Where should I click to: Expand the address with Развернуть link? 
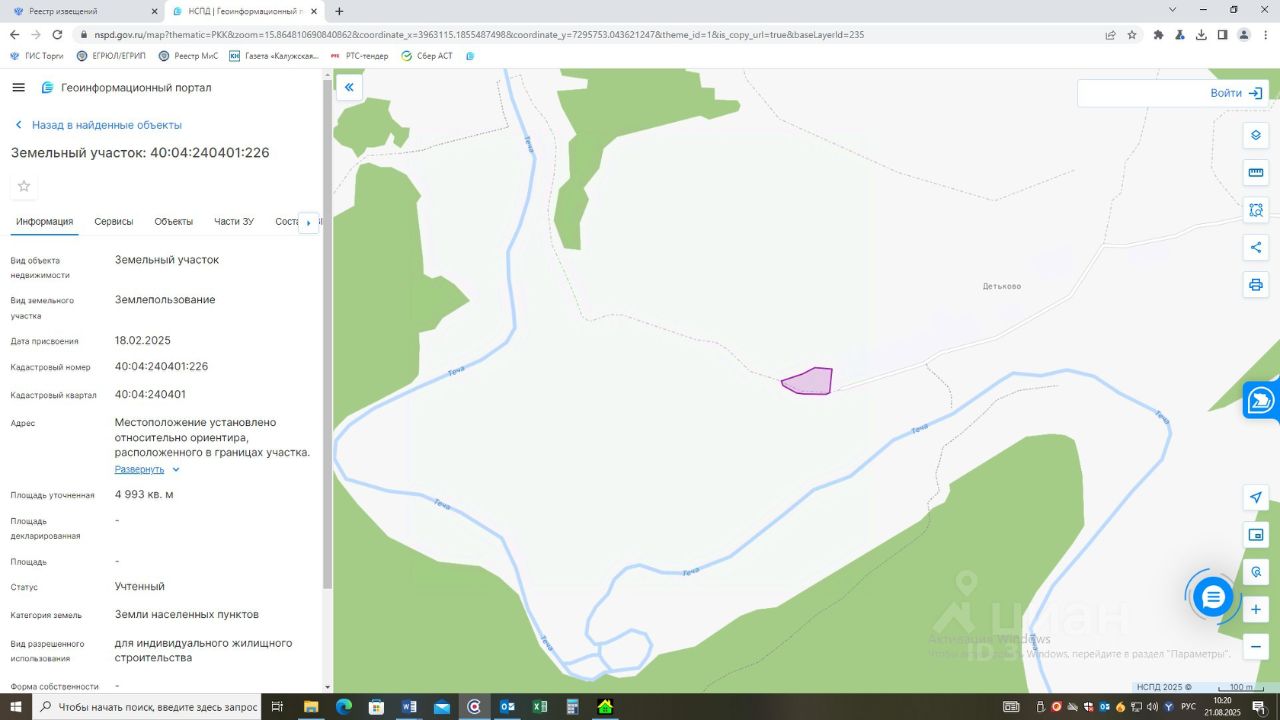pyautogui.click(x=147, y=469)
